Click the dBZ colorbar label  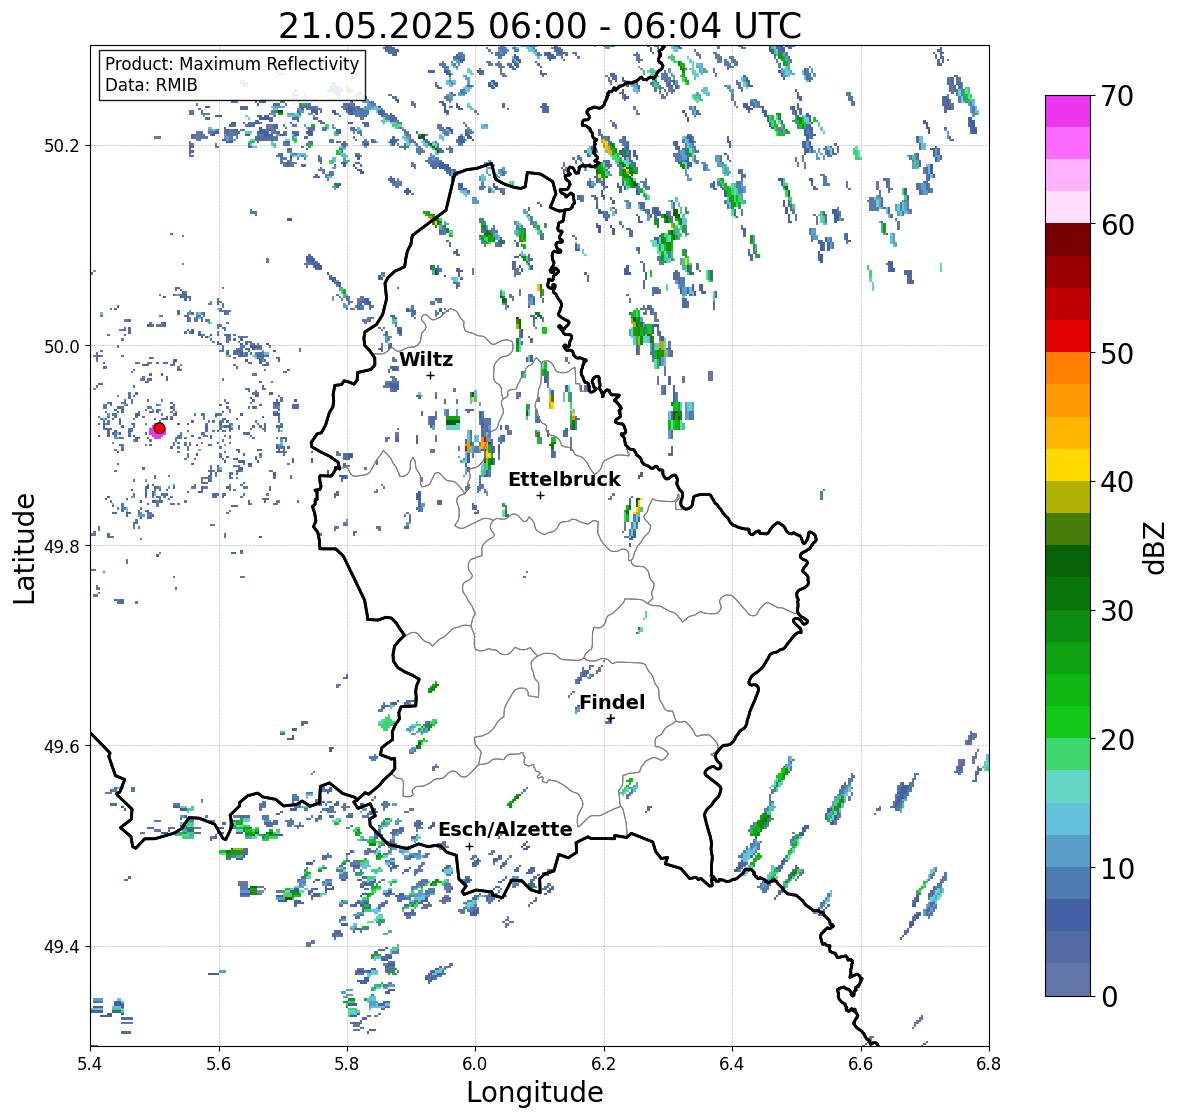pyautogui.click(x=1156, y=547)
